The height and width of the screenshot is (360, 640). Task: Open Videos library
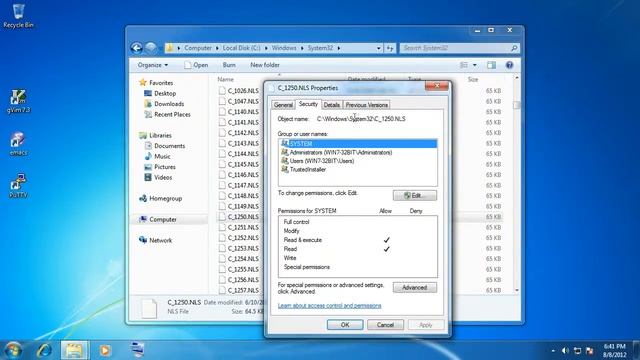pos(163,178)
